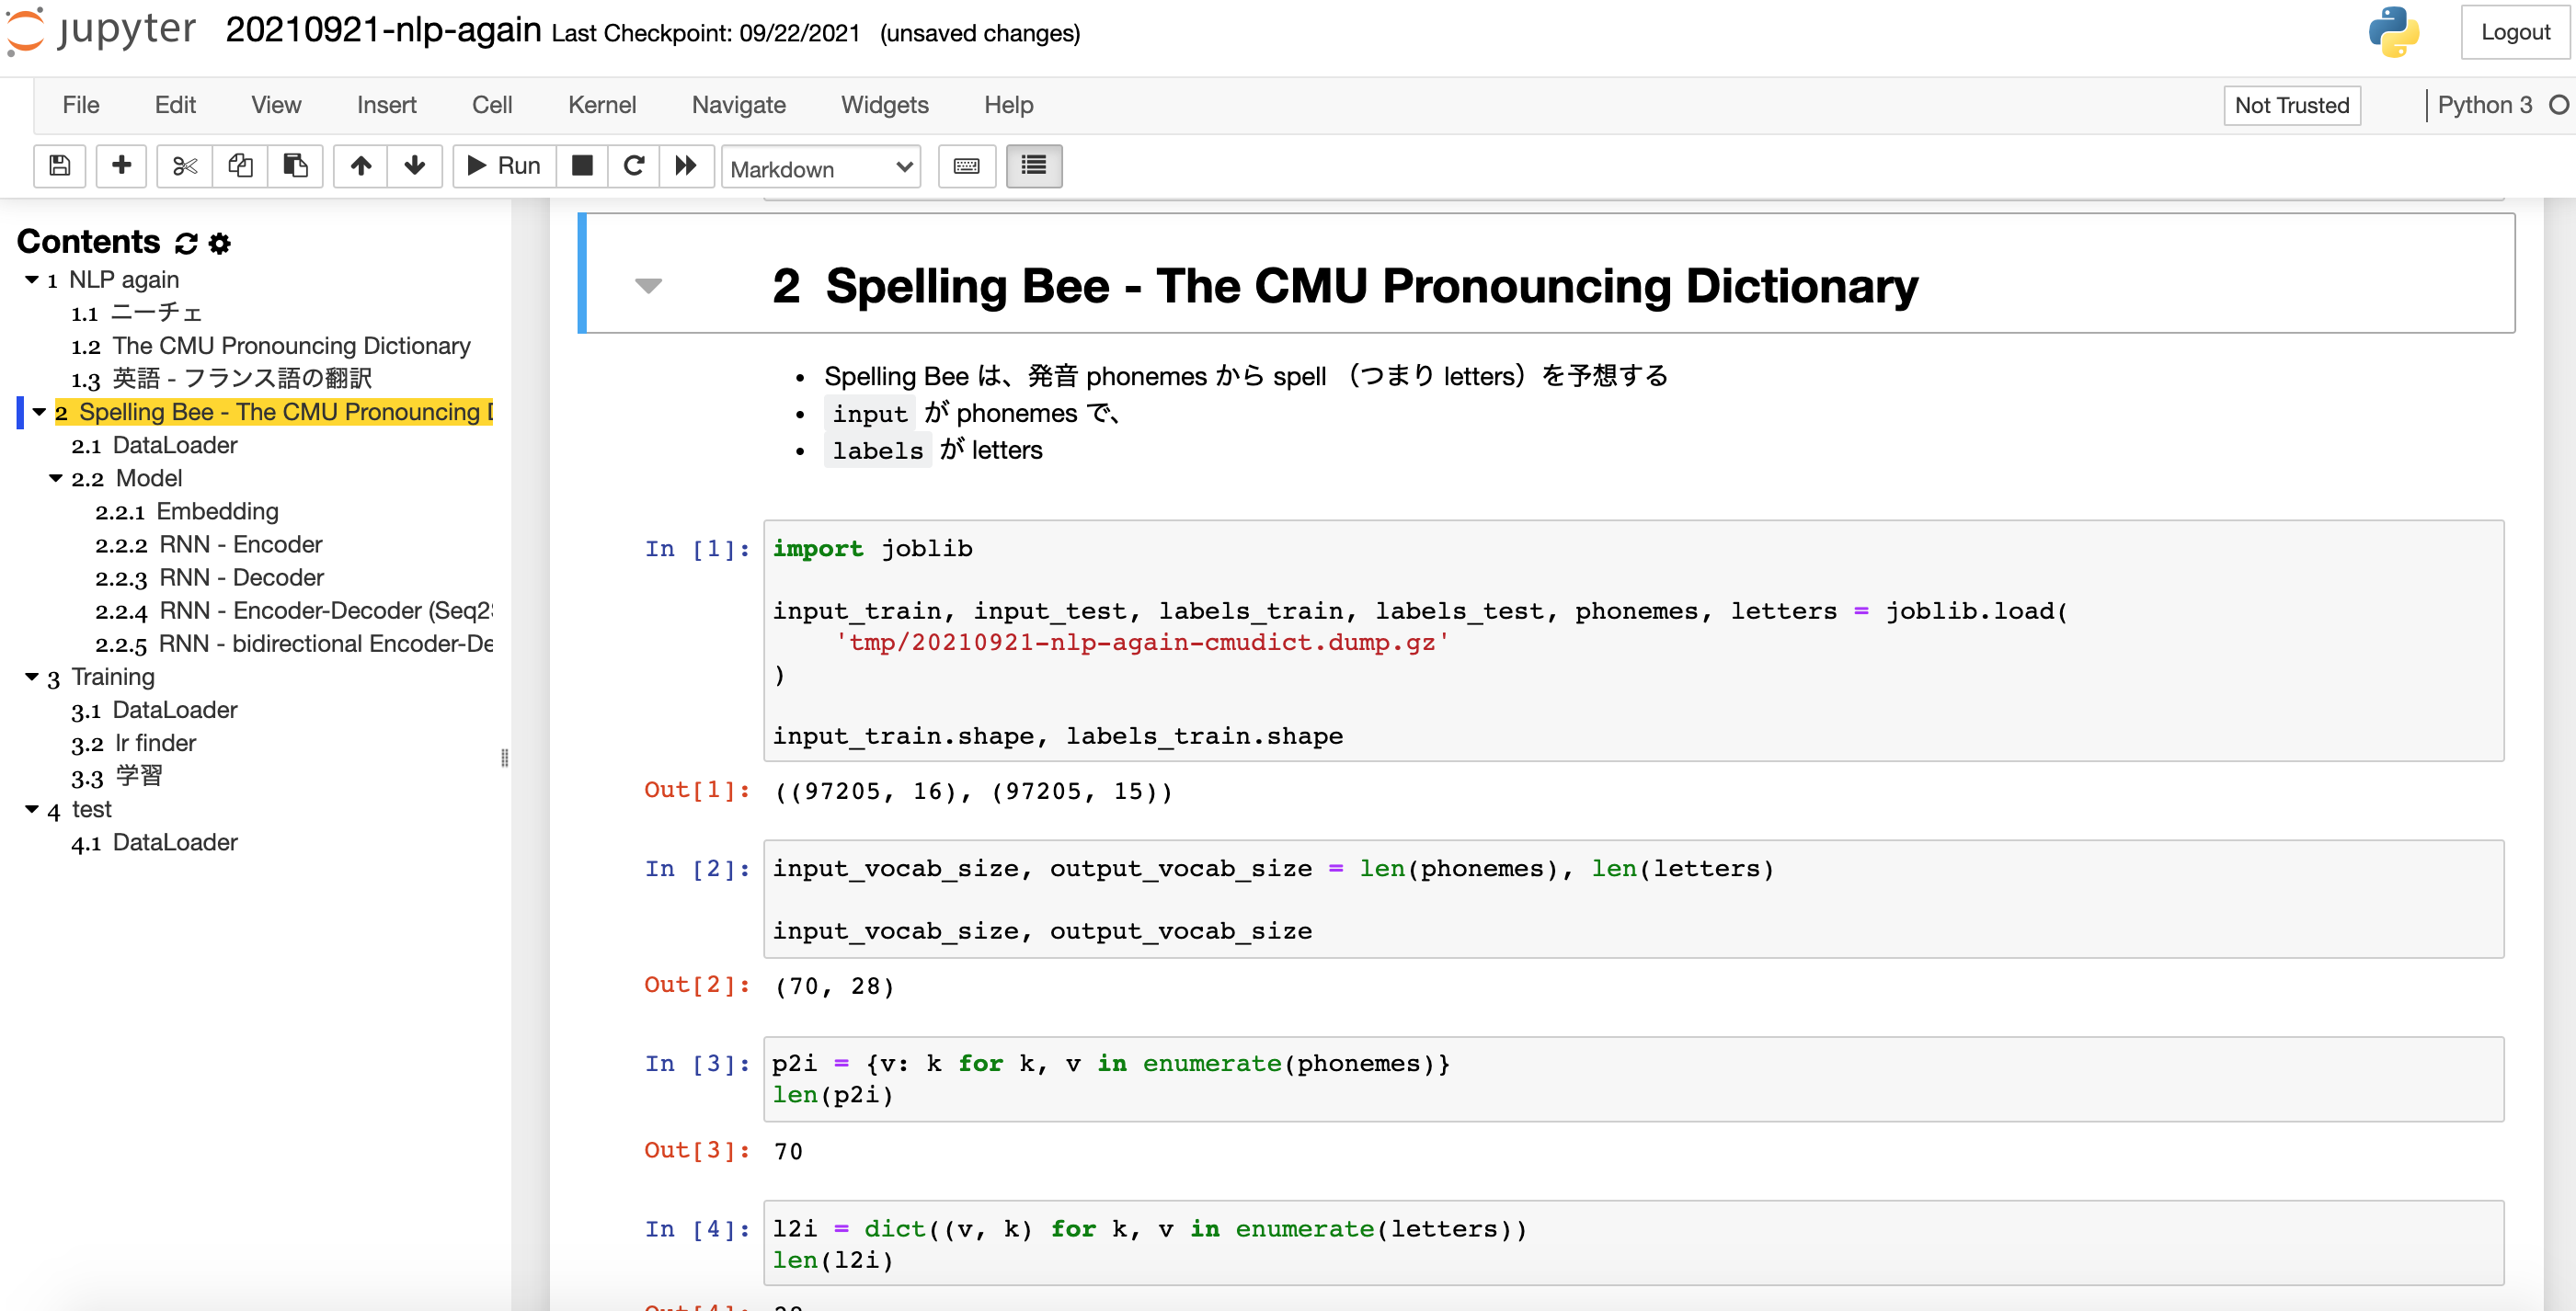Image resolution: width=2576 pixels, height=1311 pixels.
Task: Refresh the Contents panel
Action: point(186,243)
